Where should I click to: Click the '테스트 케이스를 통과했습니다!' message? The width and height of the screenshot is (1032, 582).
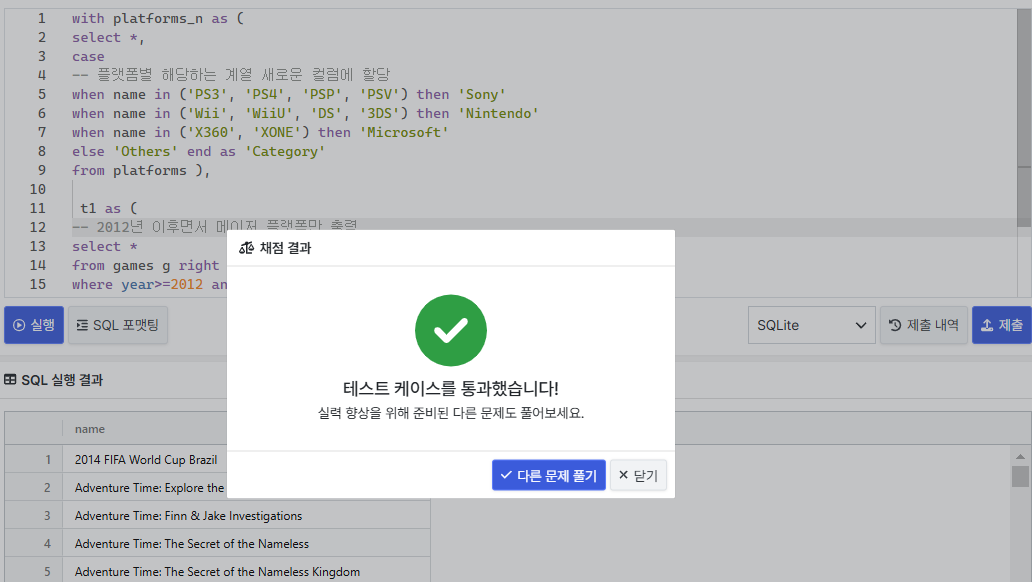click(451, 388)
